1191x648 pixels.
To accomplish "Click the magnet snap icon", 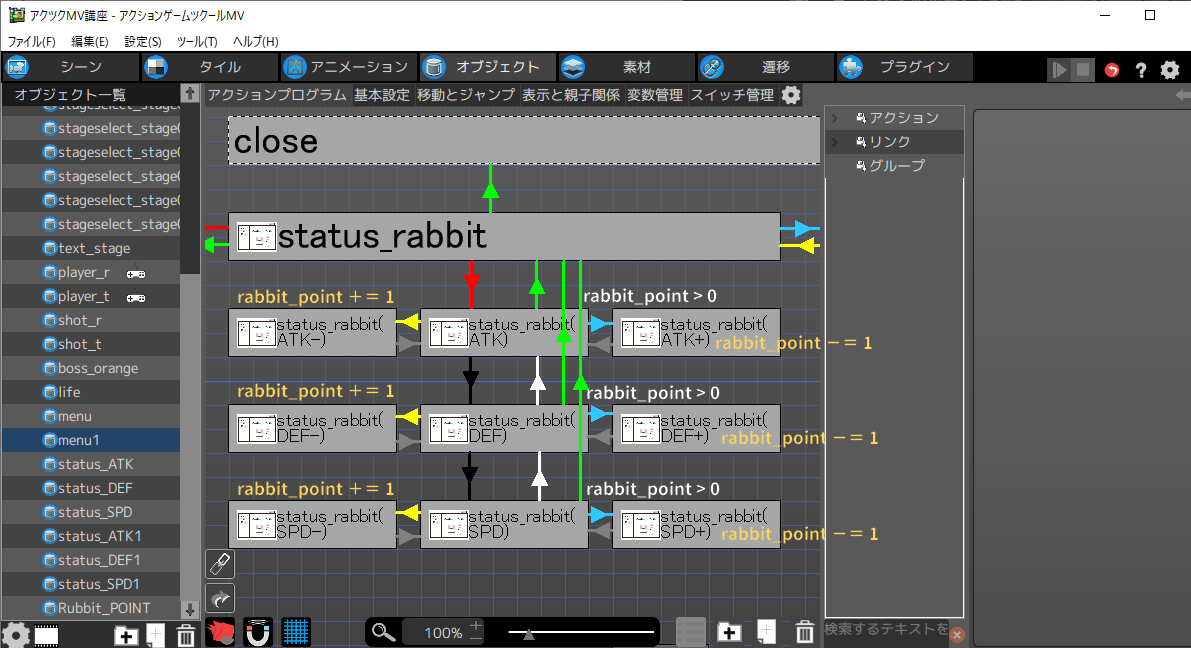I will pos(258,632).
